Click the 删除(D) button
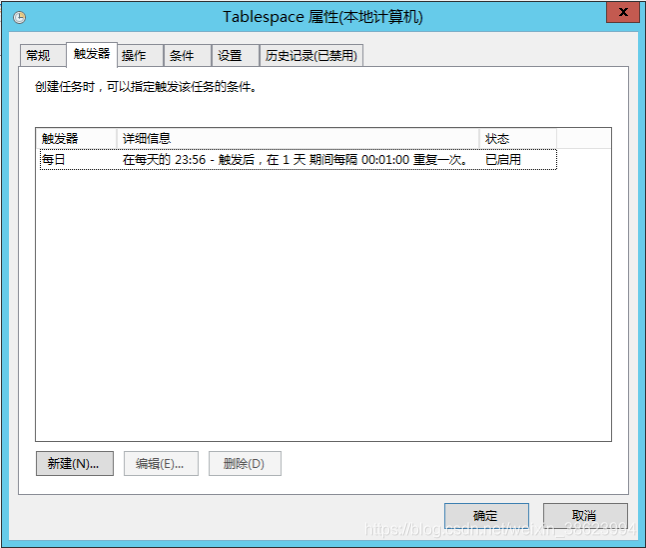Image resolution: width=646 pixels, height=548 pixels. click(244, 464)
